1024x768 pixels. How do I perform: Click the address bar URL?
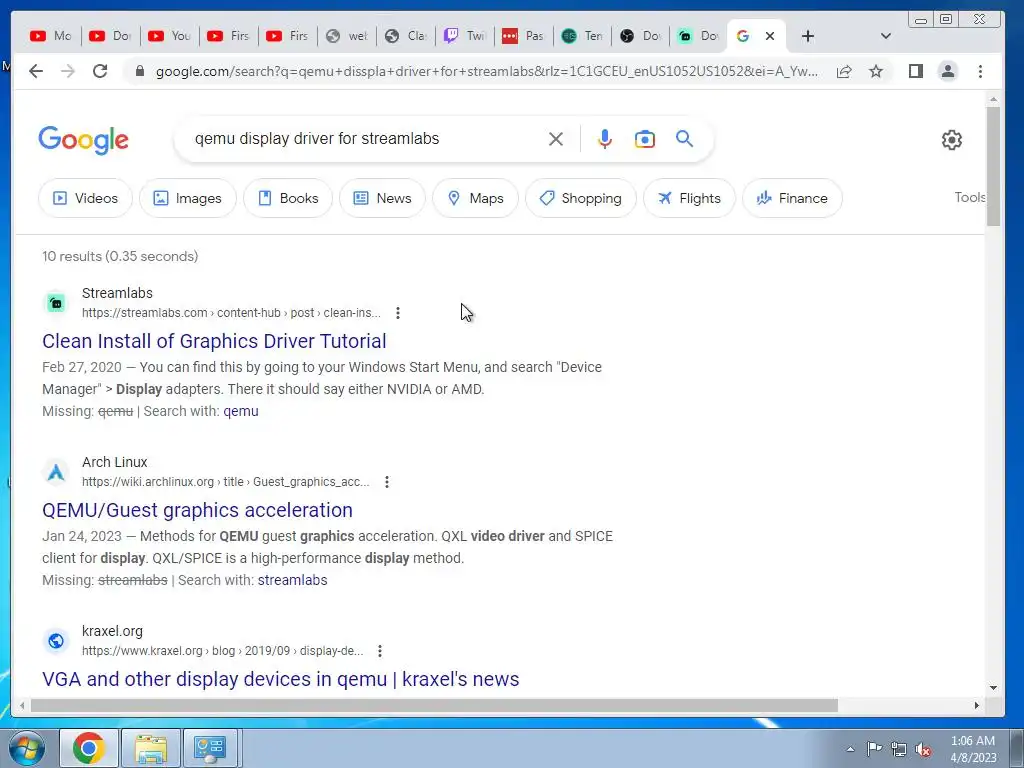[x=487, y=71]
